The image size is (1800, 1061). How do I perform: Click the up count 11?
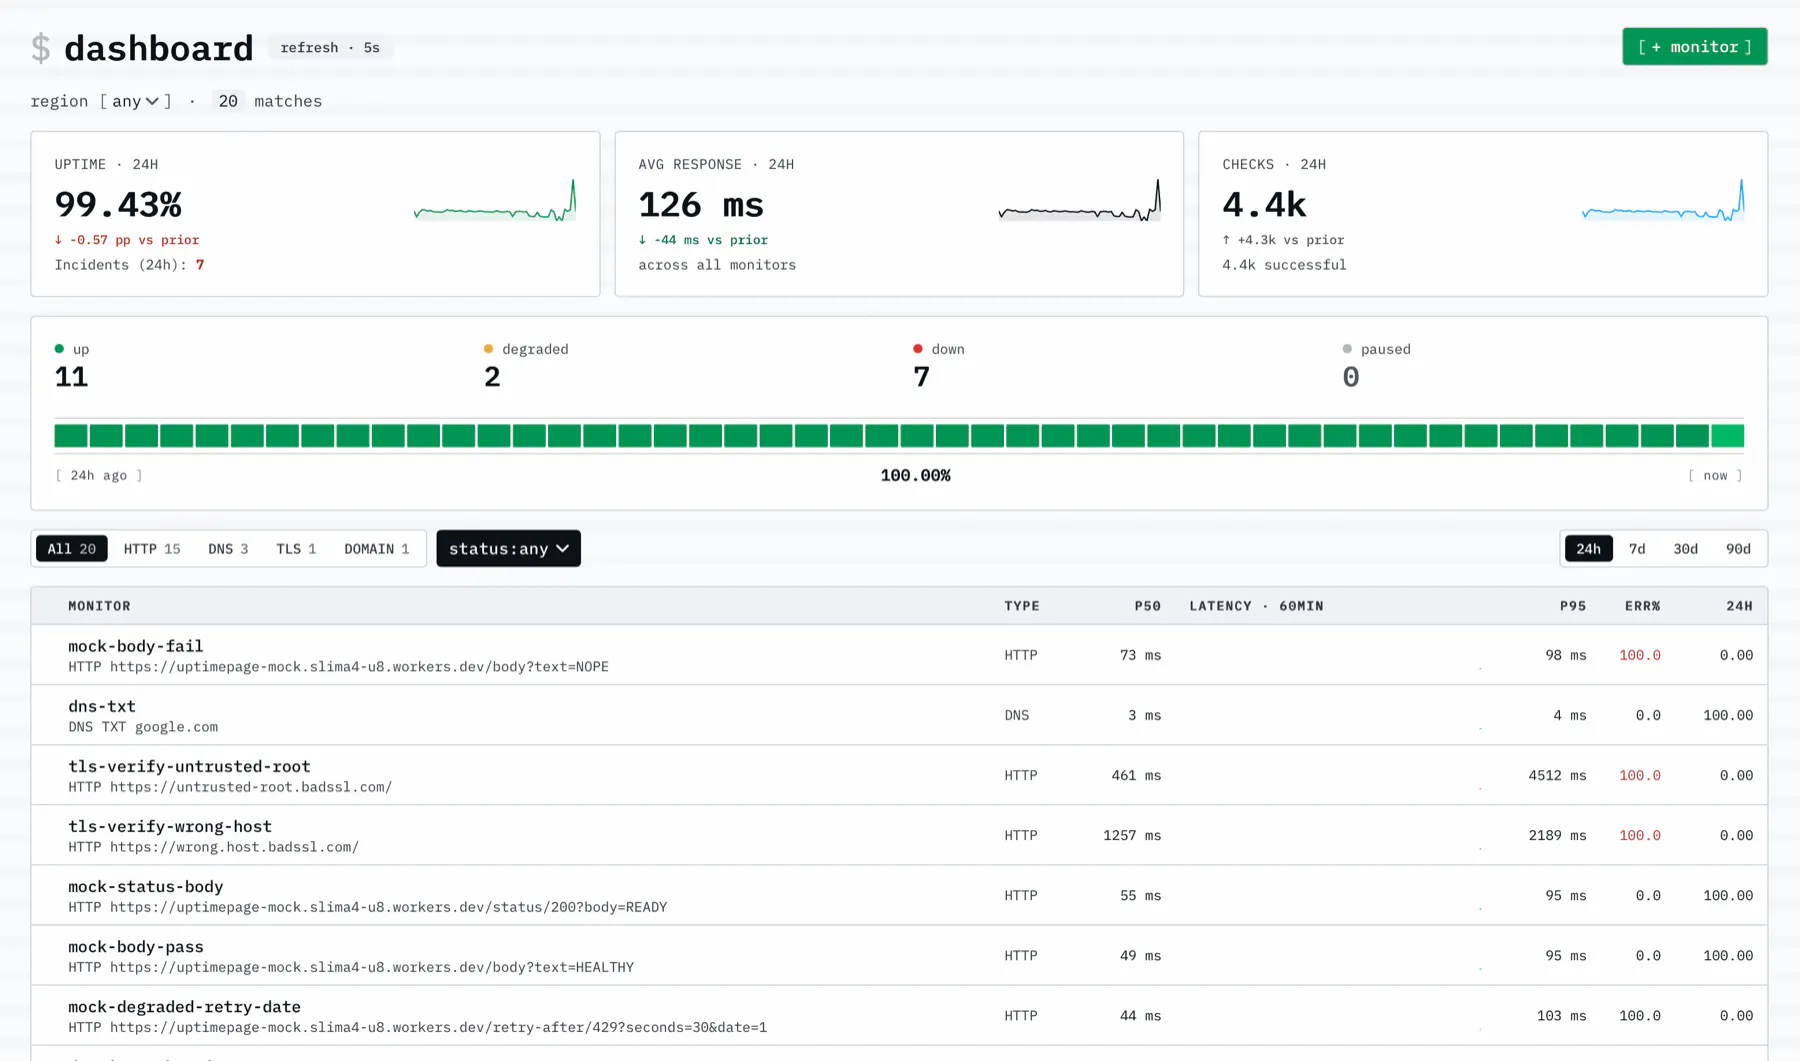(x=71, y=377)
